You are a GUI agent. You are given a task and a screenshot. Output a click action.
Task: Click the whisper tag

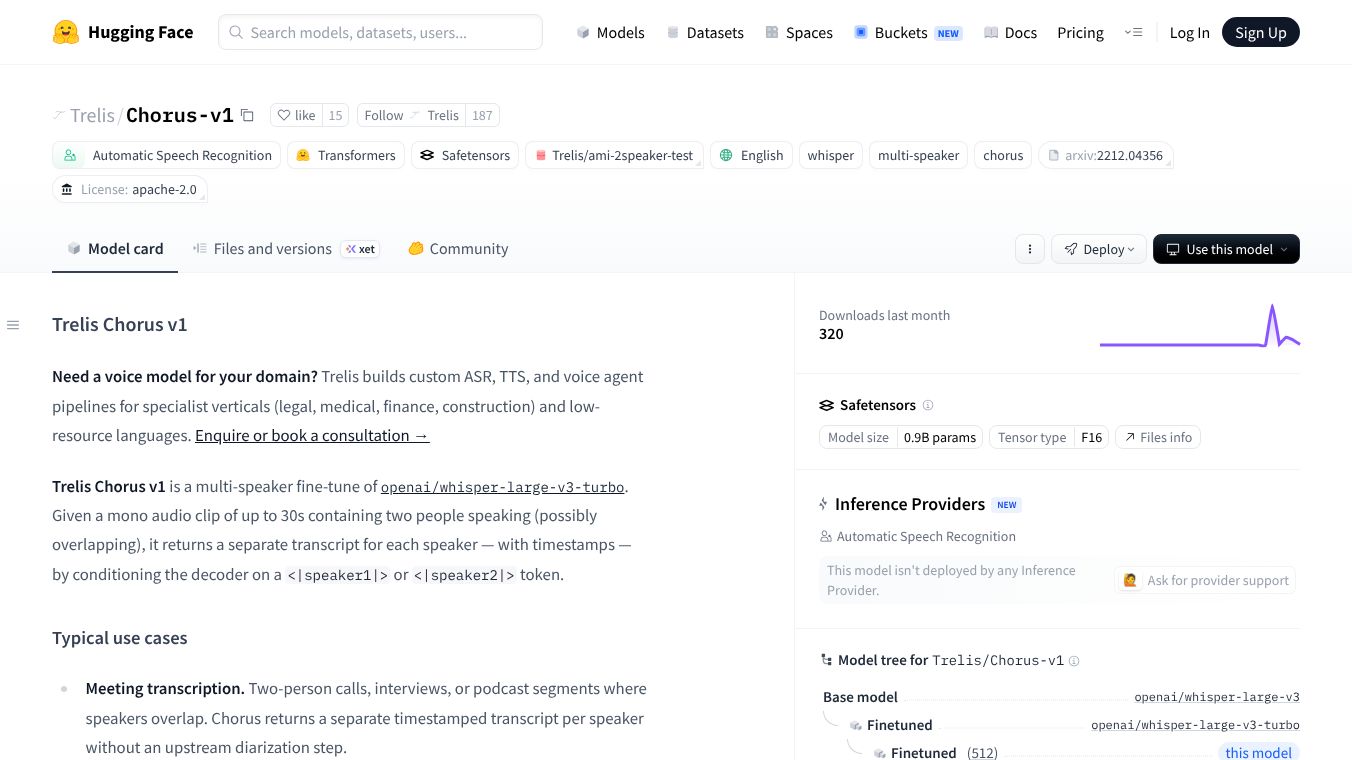pyautogui.click(x=831, y=155)
